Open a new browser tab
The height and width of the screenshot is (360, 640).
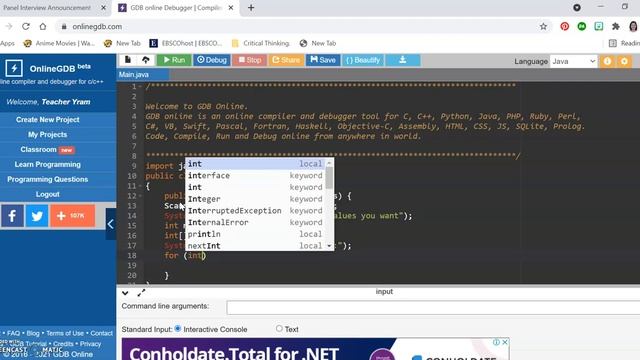251,8
